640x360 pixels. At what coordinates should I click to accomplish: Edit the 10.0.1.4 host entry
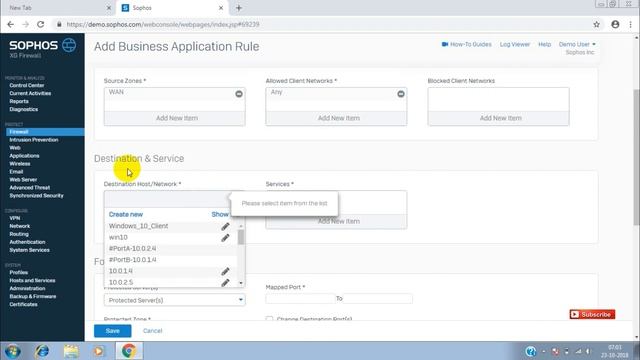coord(225,271)
